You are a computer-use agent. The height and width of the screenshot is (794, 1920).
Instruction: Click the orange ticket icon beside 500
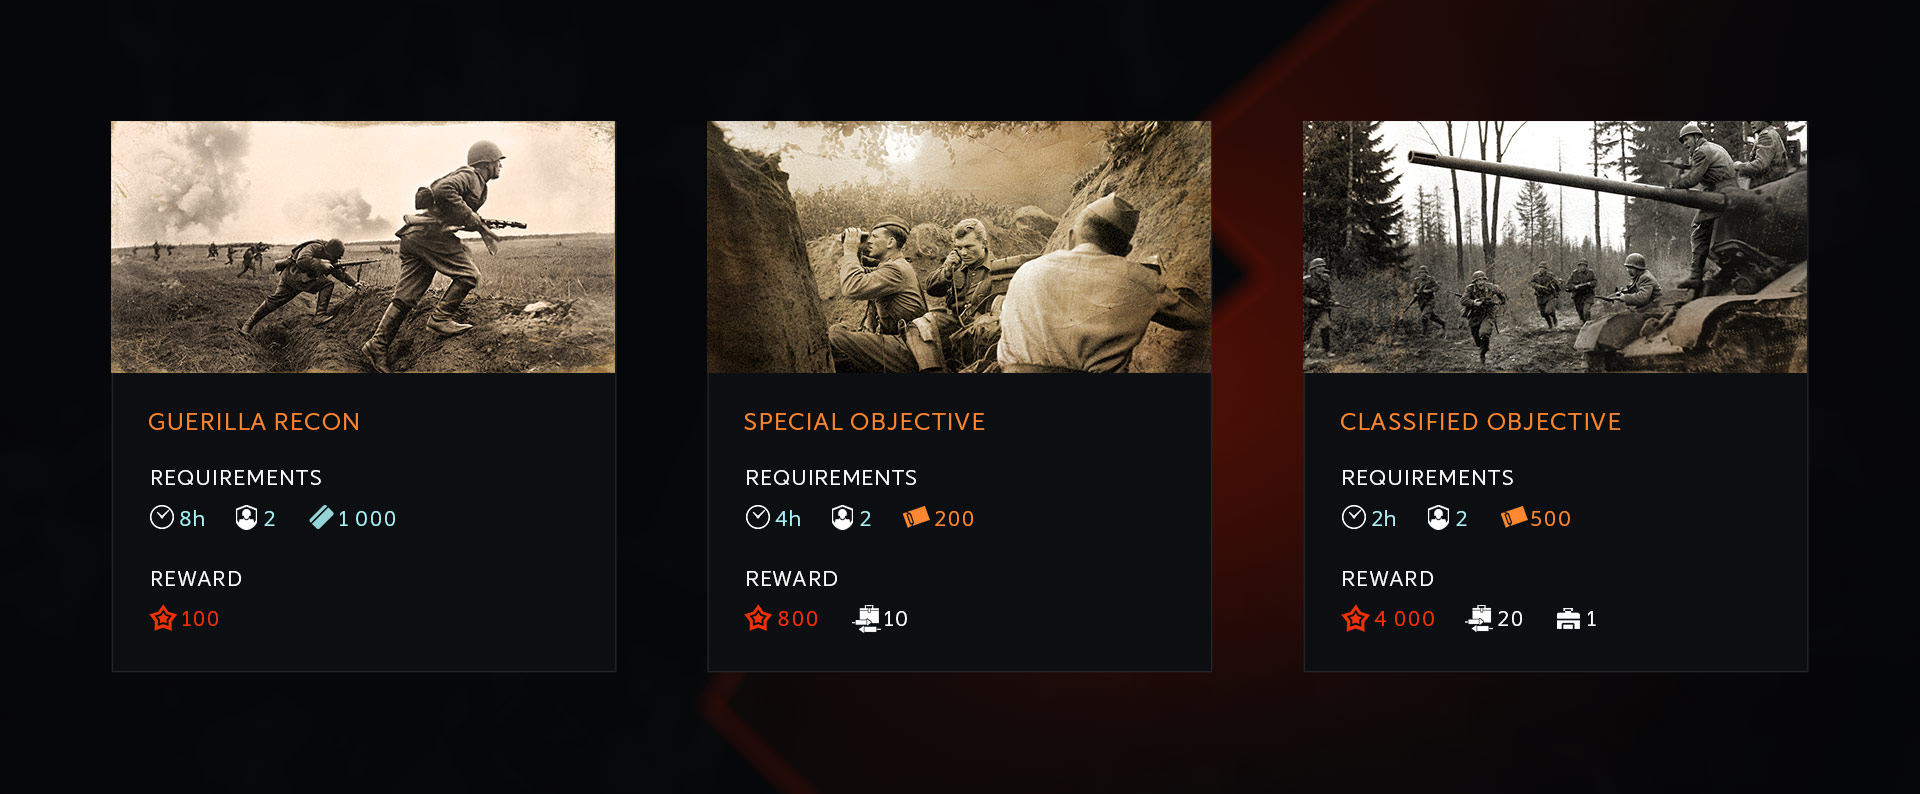pos(1513,517)
